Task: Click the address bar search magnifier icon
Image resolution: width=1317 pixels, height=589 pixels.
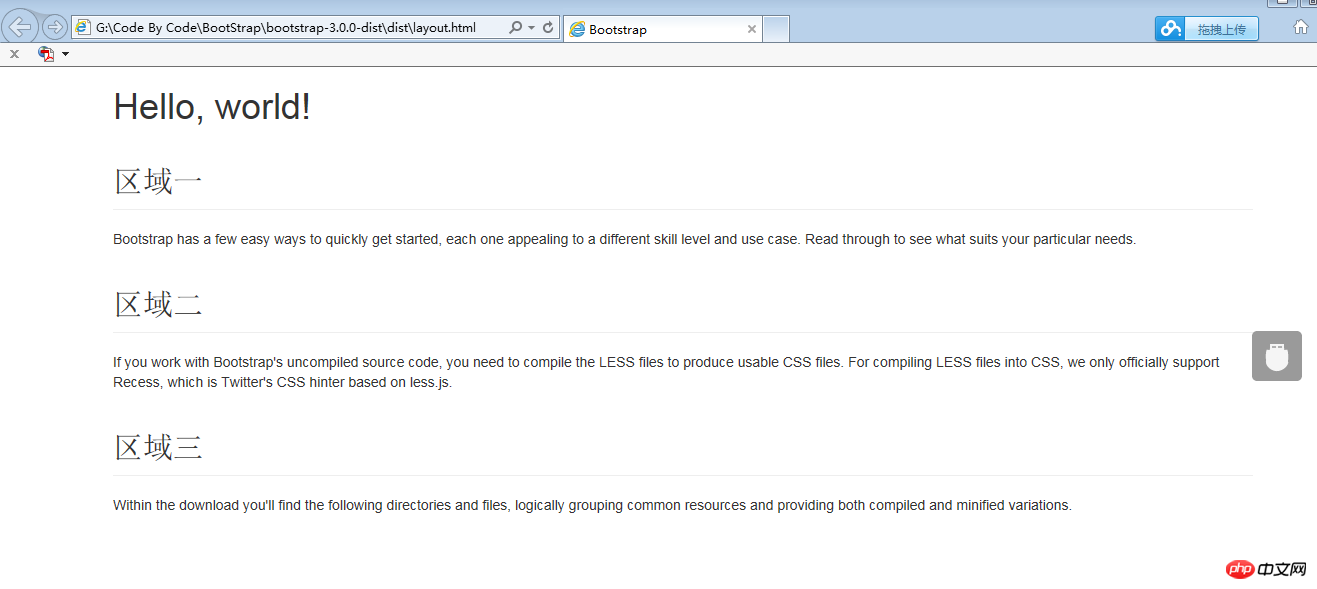Action: click(515, 28)
